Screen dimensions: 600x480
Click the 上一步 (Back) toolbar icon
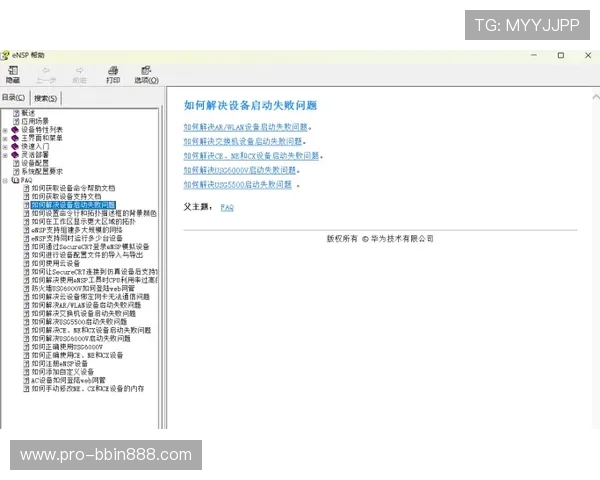tap(46, 71)
